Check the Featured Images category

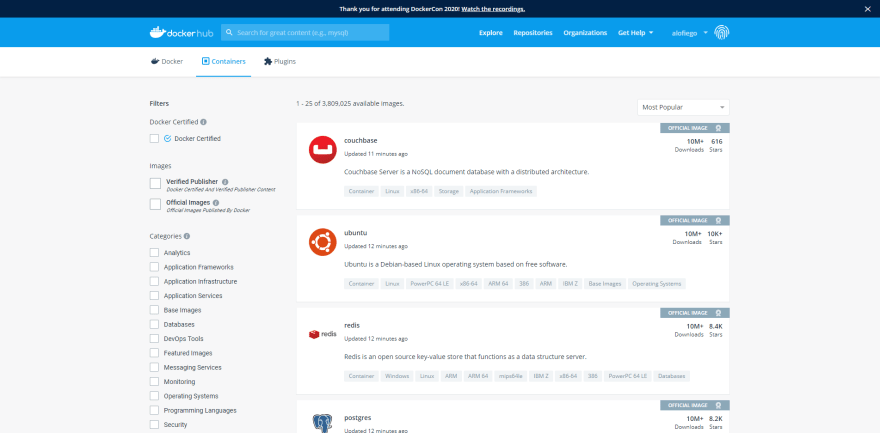coord(154,353)
